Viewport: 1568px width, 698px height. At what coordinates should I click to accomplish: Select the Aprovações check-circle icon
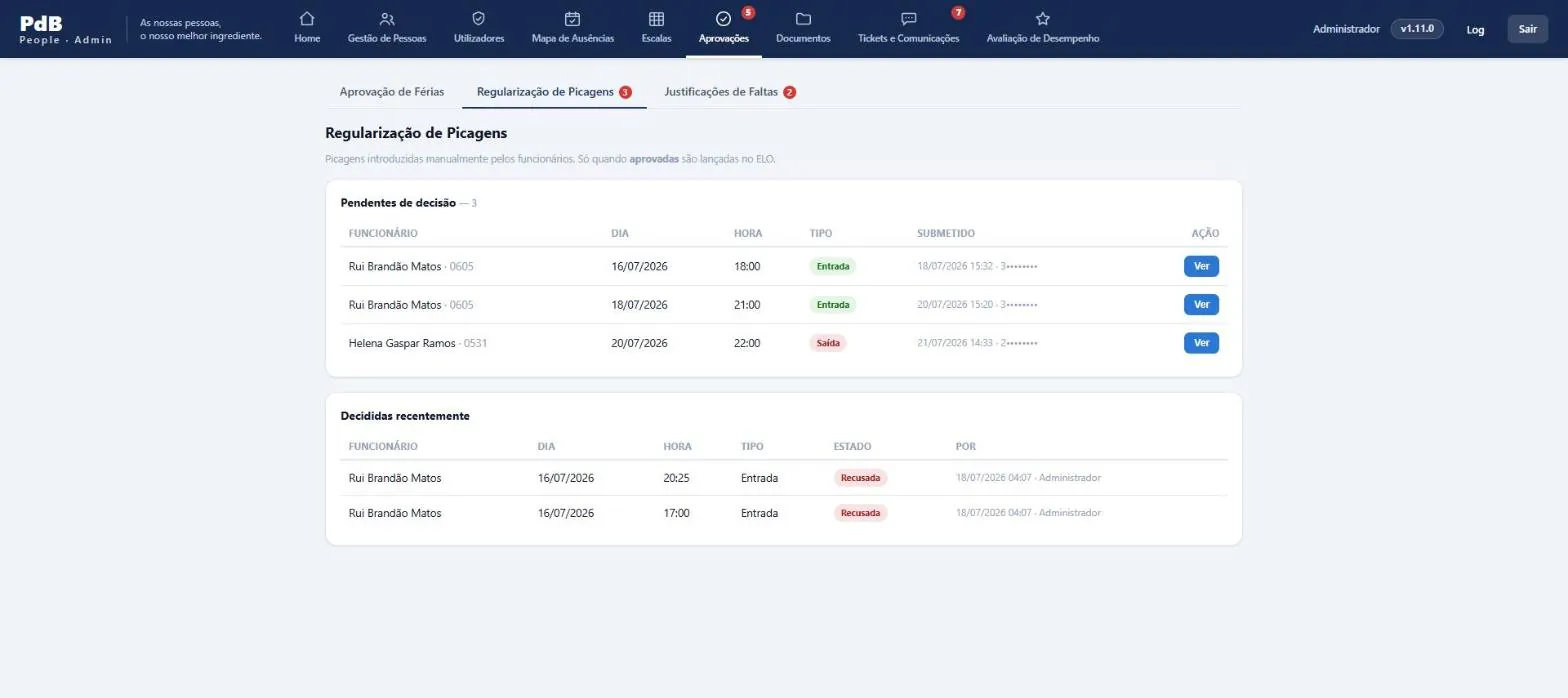coord(724,19)
